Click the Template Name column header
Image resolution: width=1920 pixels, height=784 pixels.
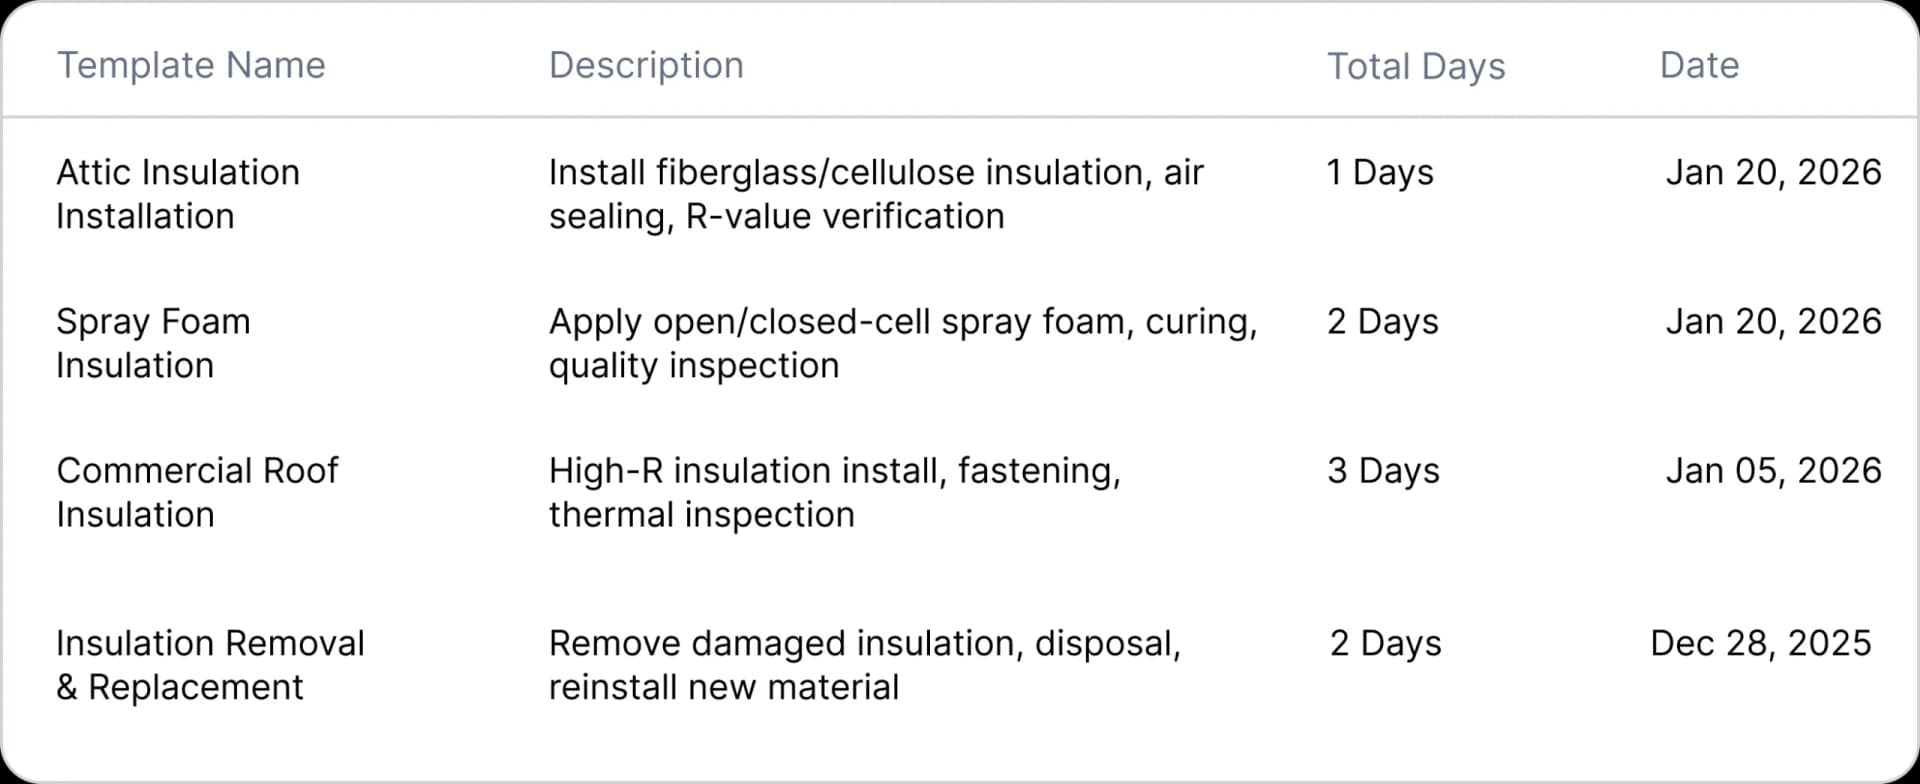(x=191, y=66)
